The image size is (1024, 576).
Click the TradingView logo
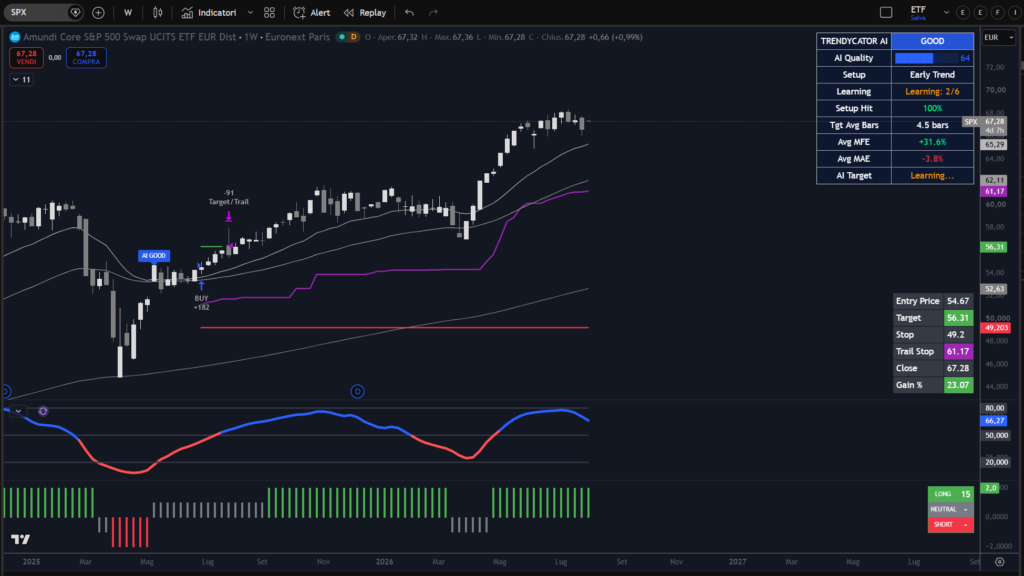[20, 539]
